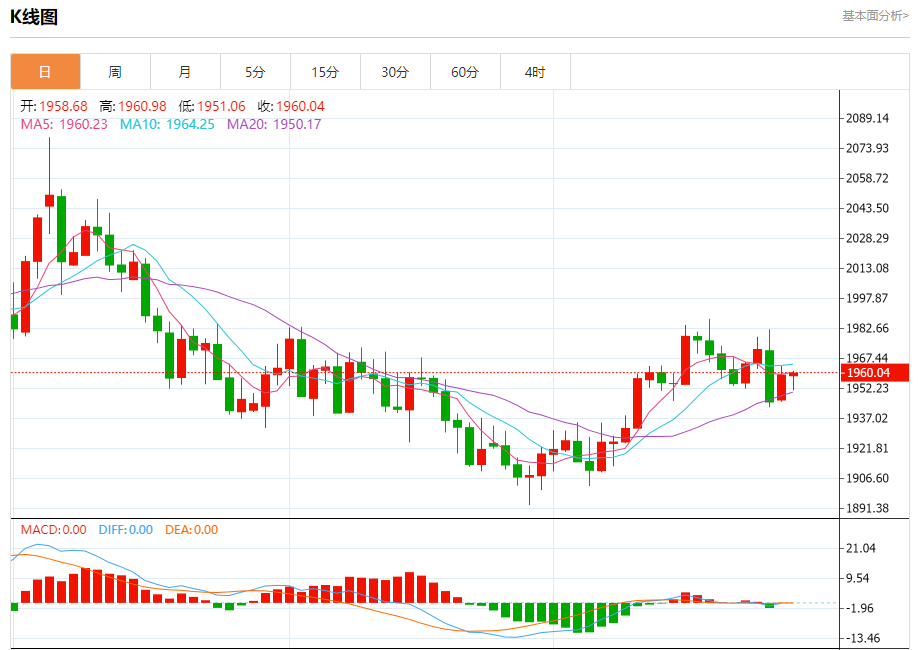Click the MA5: 1960.23 indicator label
Screen dimensions: 919x650
point(64,124)
